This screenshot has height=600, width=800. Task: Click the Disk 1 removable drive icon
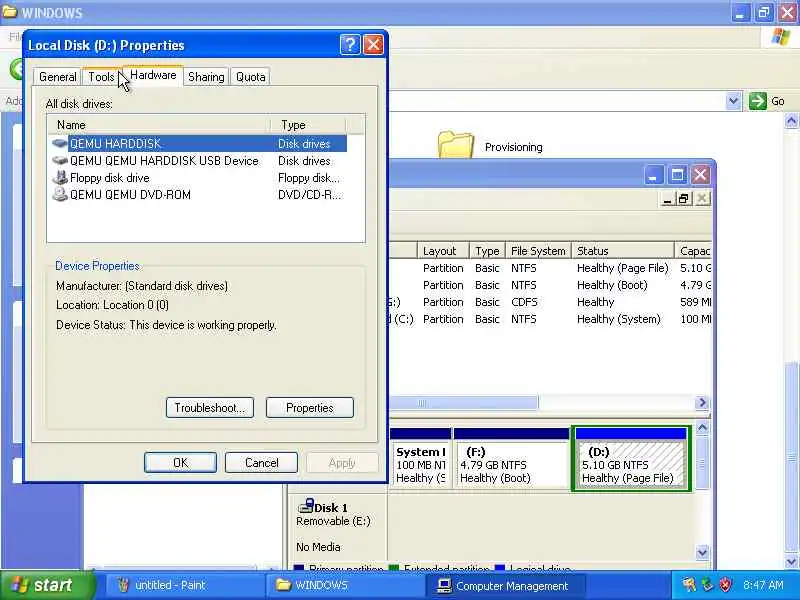pos(306,506)
